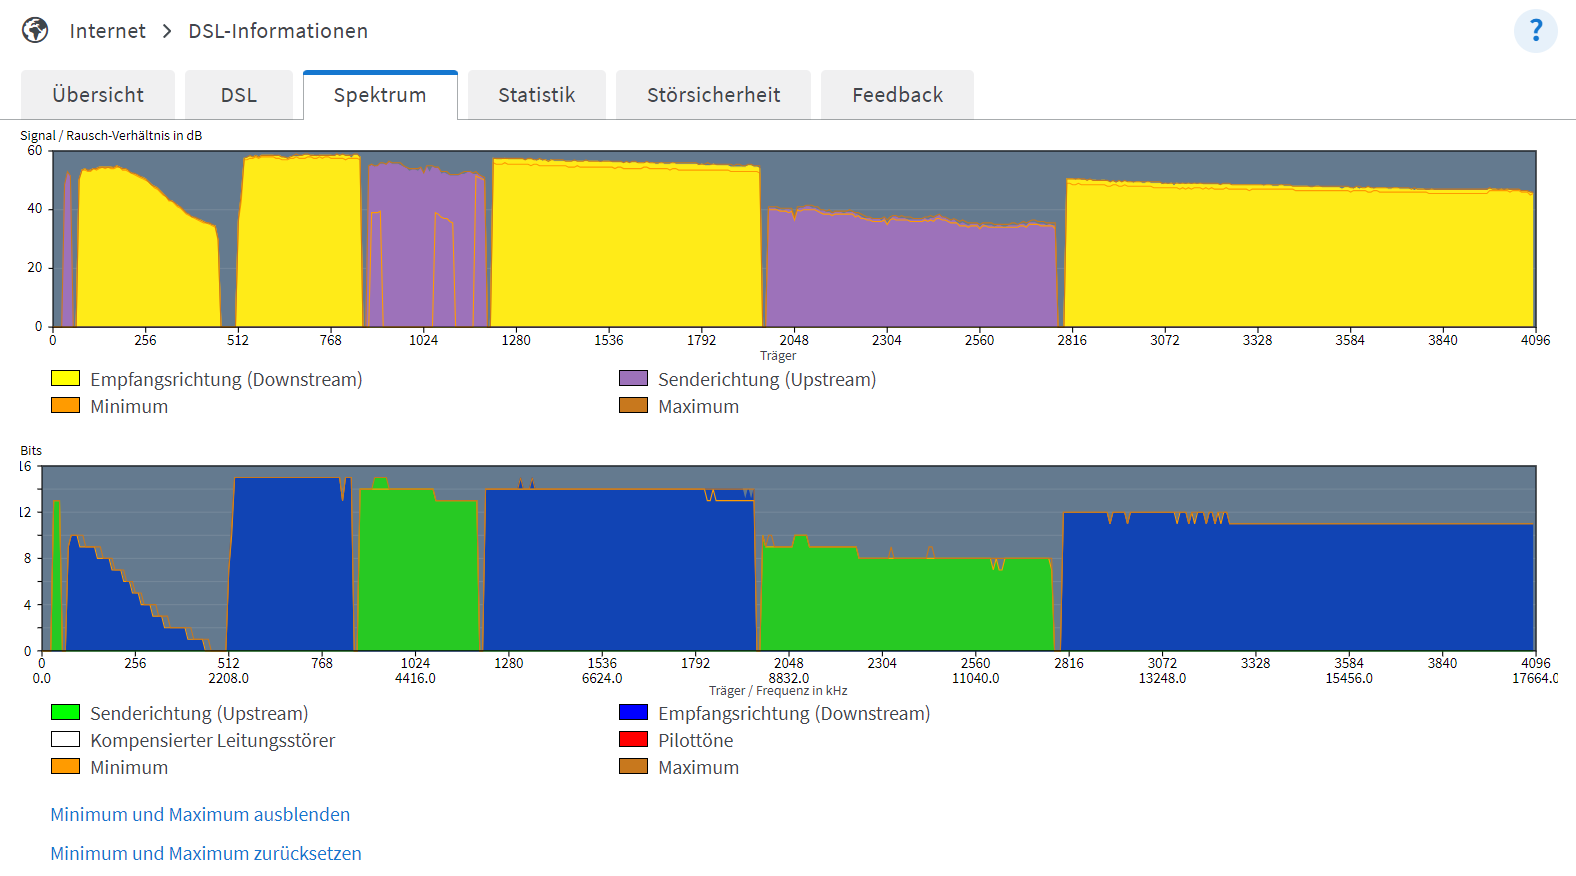Screen dimensions: 1576x876
Task: Open the Störsicherheit tab
Action: click(x=714, y=95)
